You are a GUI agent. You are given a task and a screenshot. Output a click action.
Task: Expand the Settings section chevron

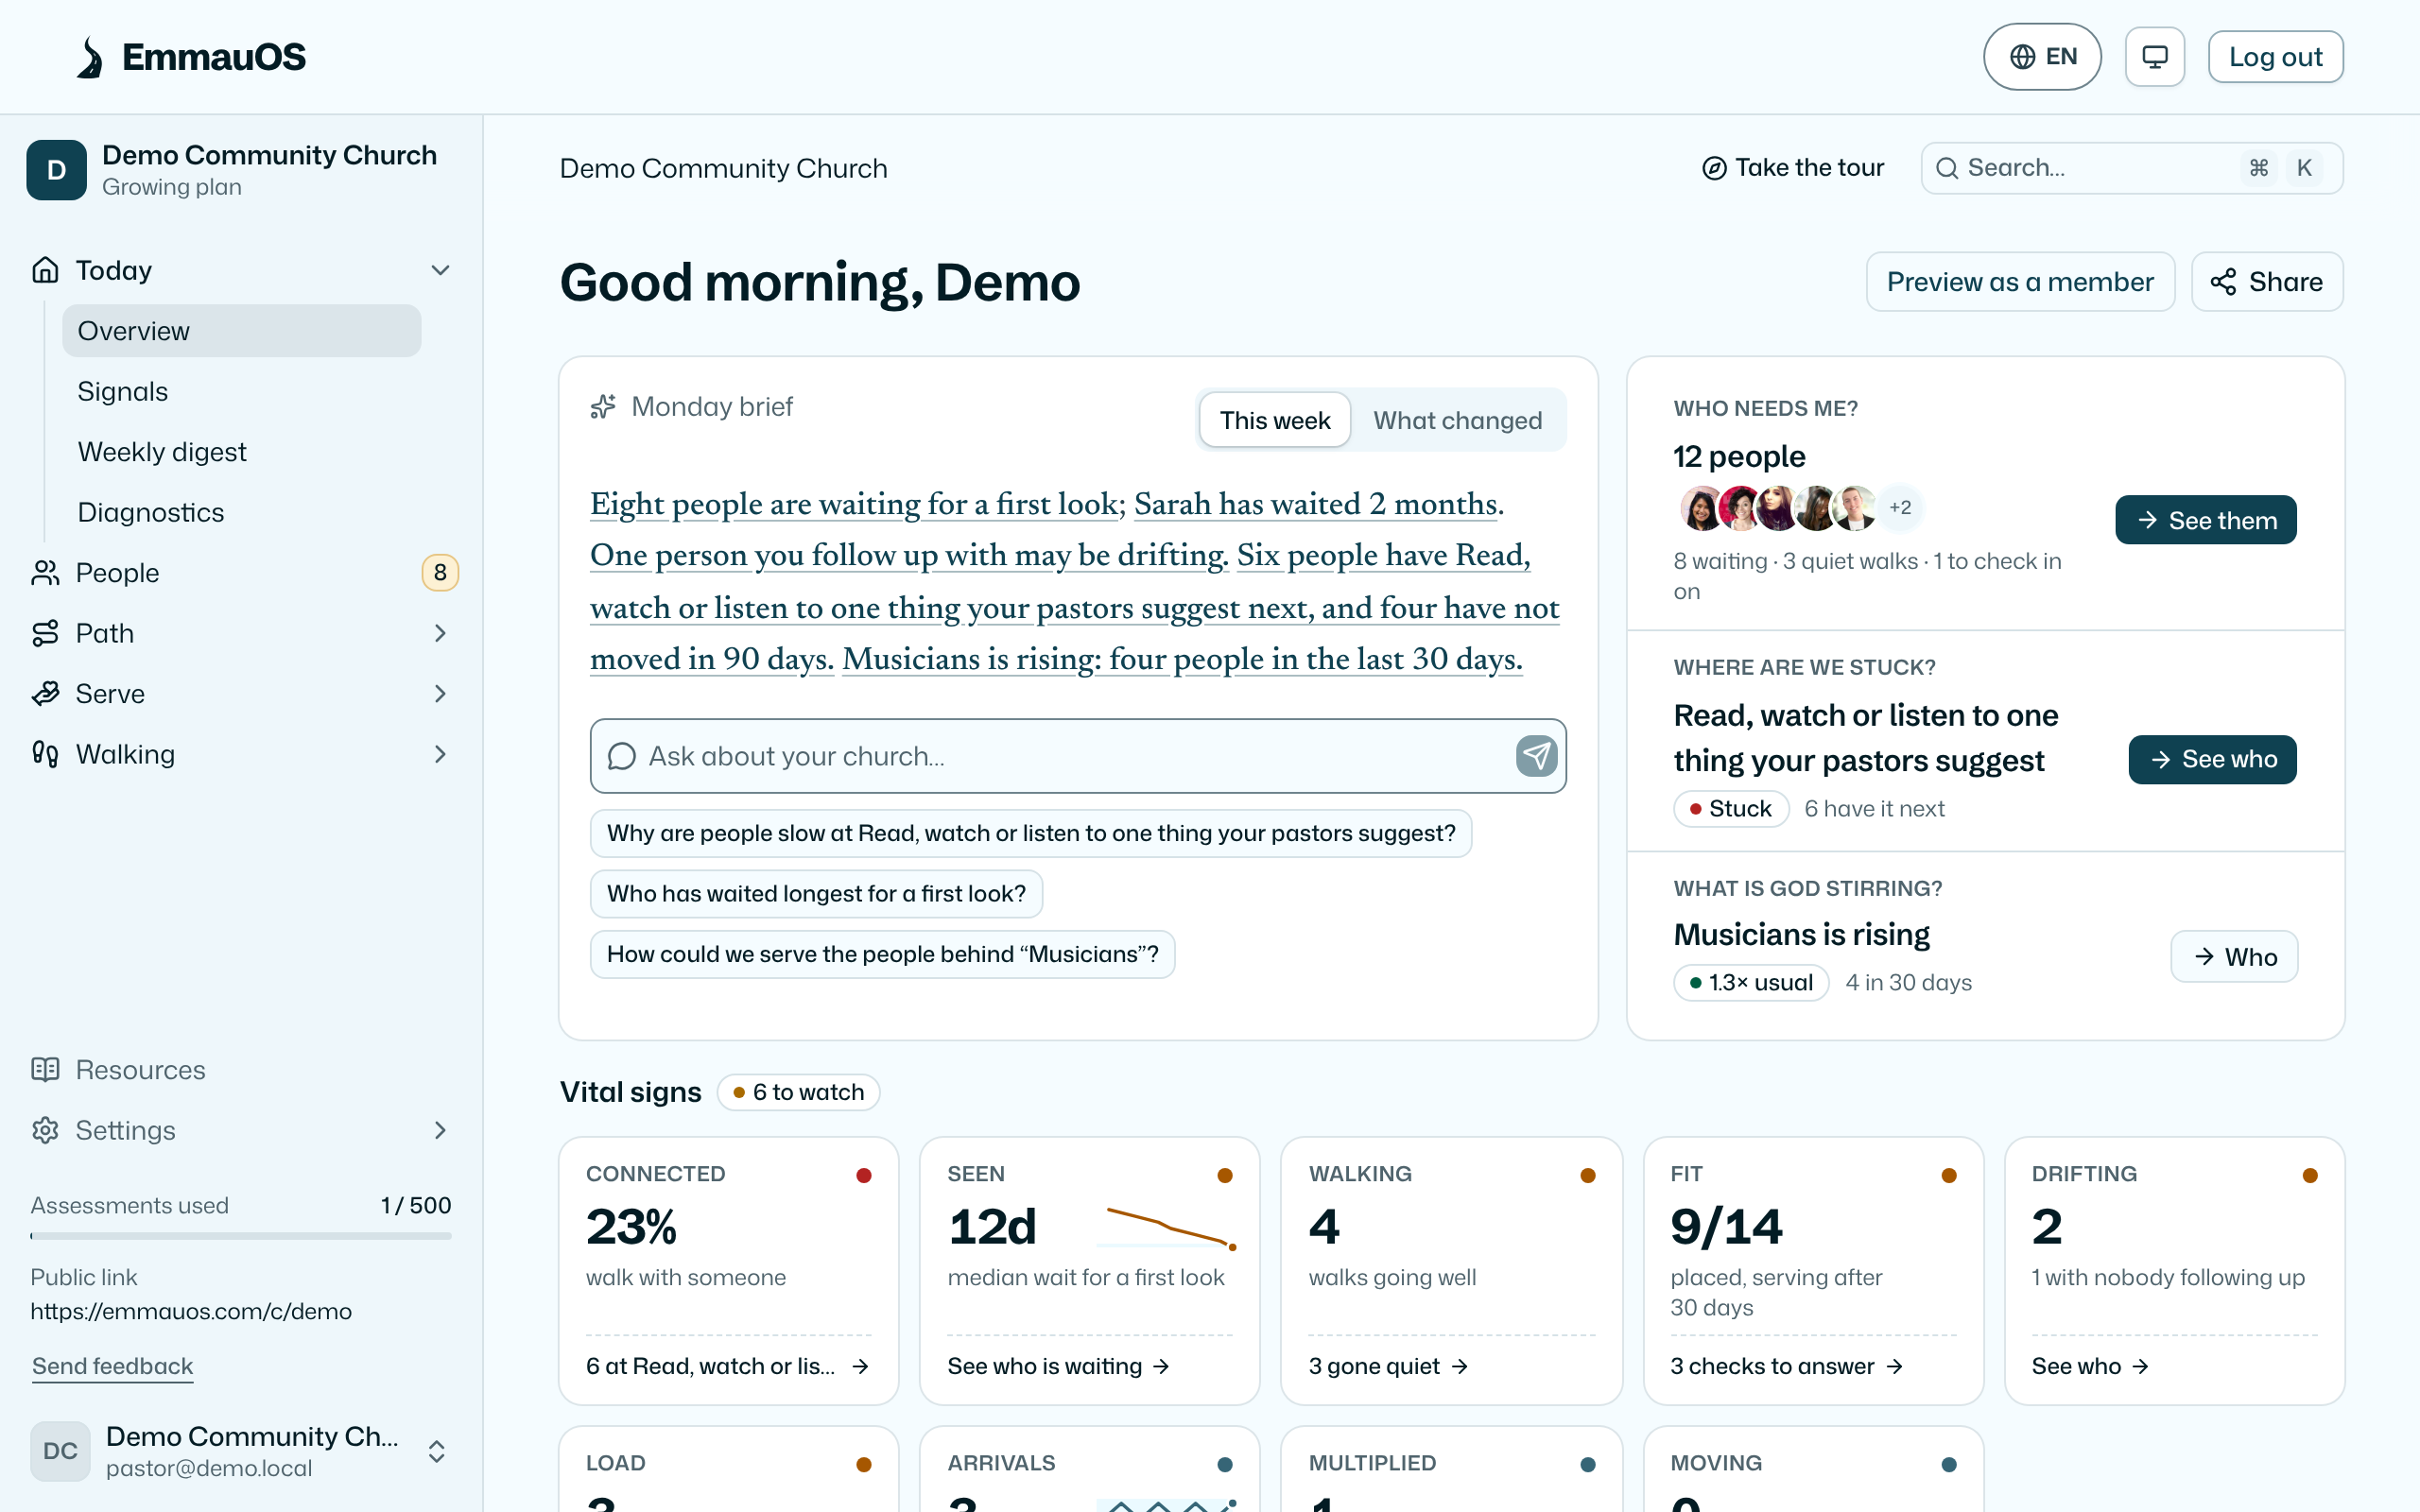(x=440, y=1130)
